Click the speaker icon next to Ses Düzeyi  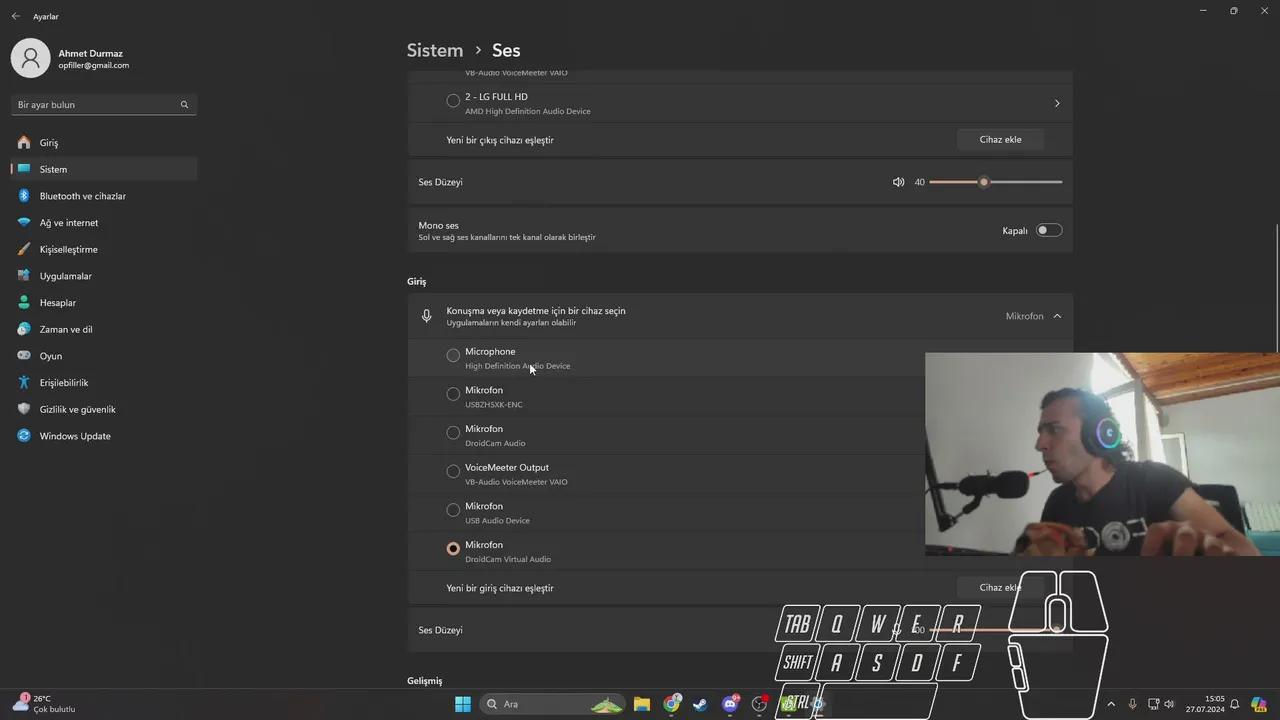[898, 182]
